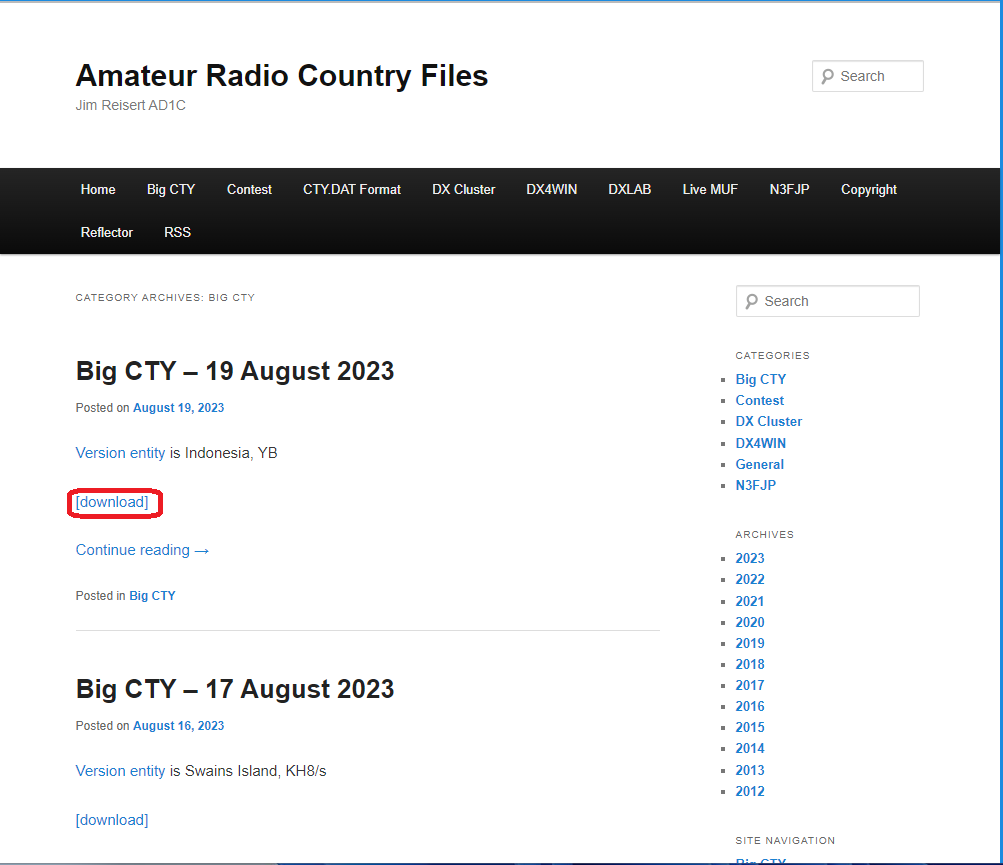Image resolution: width=1003 pixels, height=865 pixels.
Task: Select Big CTY under Categories
Action: [761, 379]
